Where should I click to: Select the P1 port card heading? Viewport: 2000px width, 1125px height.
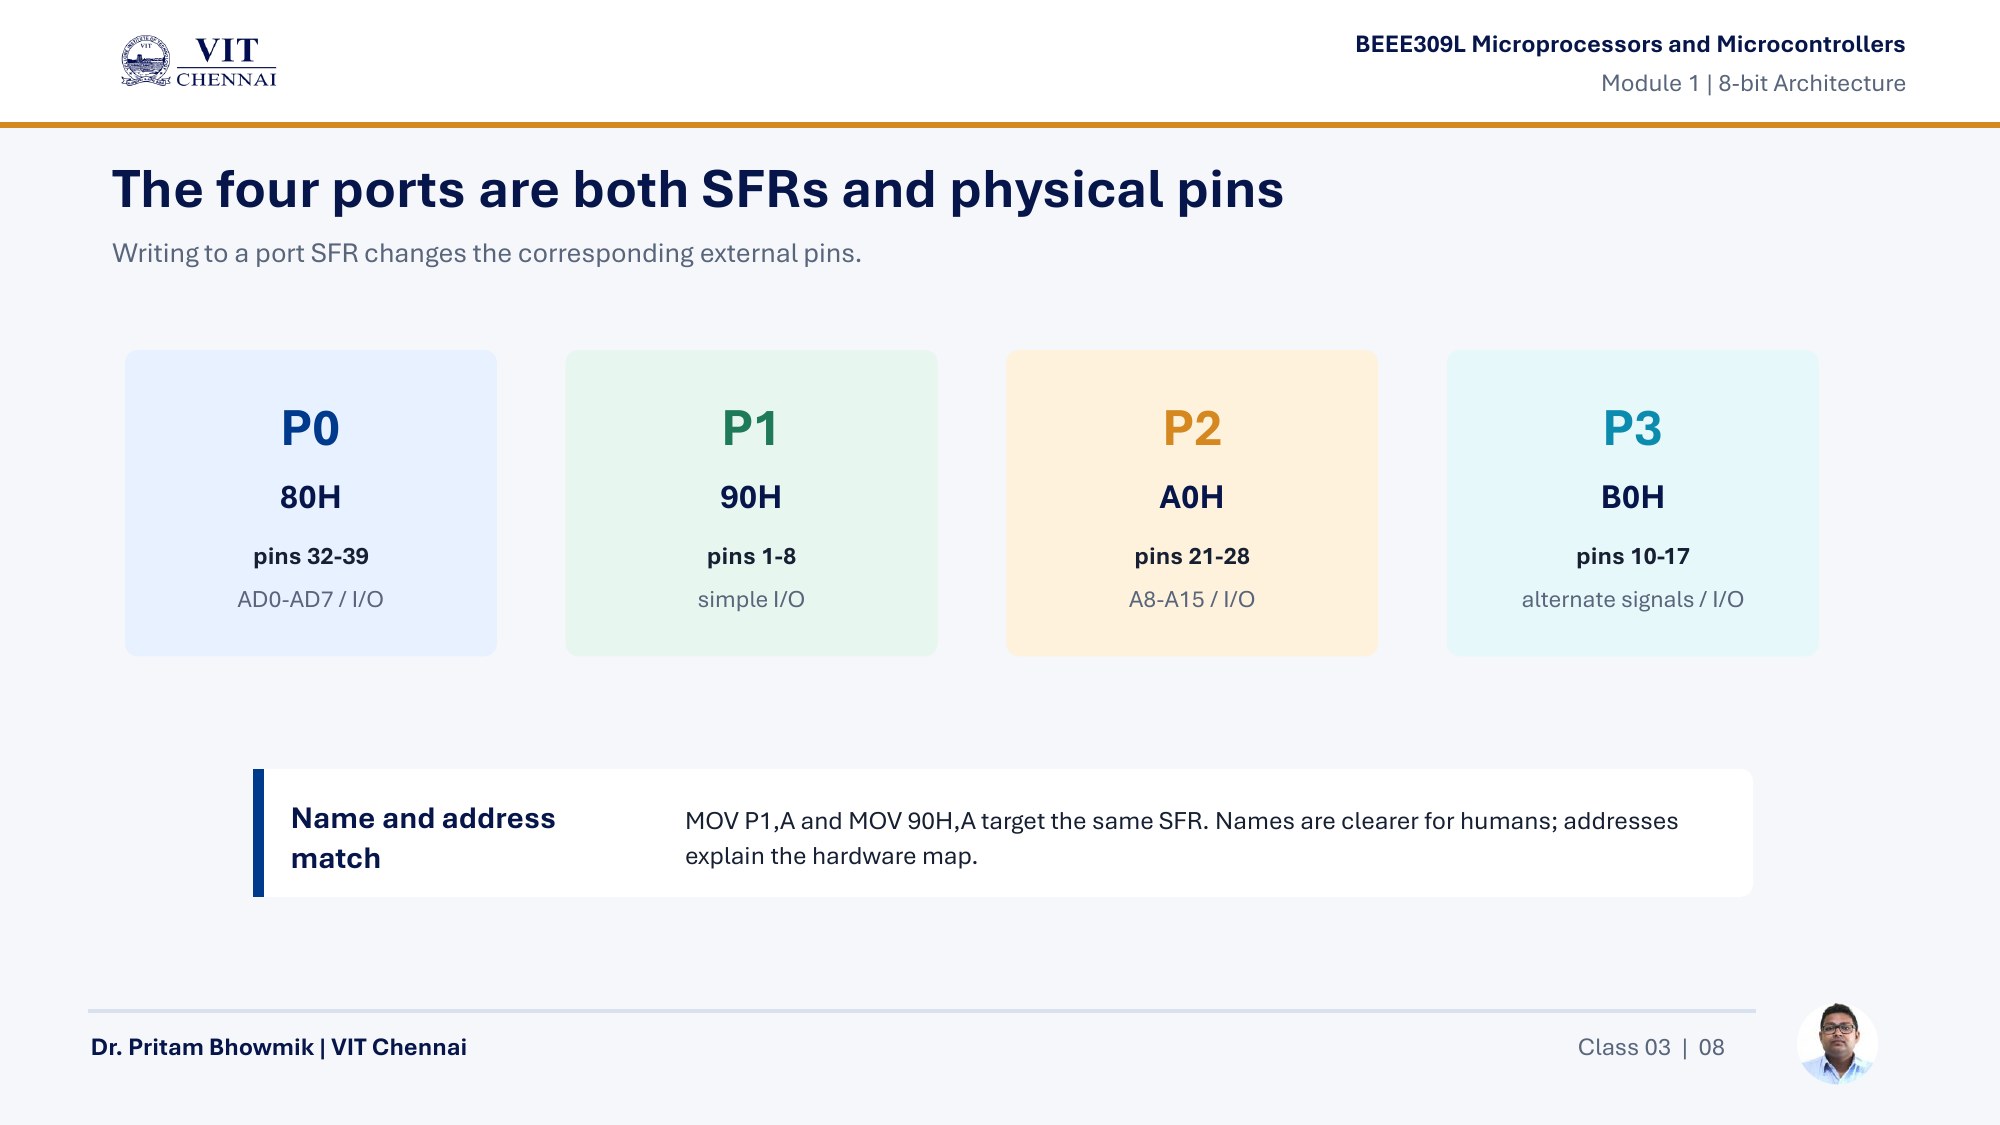pyautogui.click(x=750, y=429)
